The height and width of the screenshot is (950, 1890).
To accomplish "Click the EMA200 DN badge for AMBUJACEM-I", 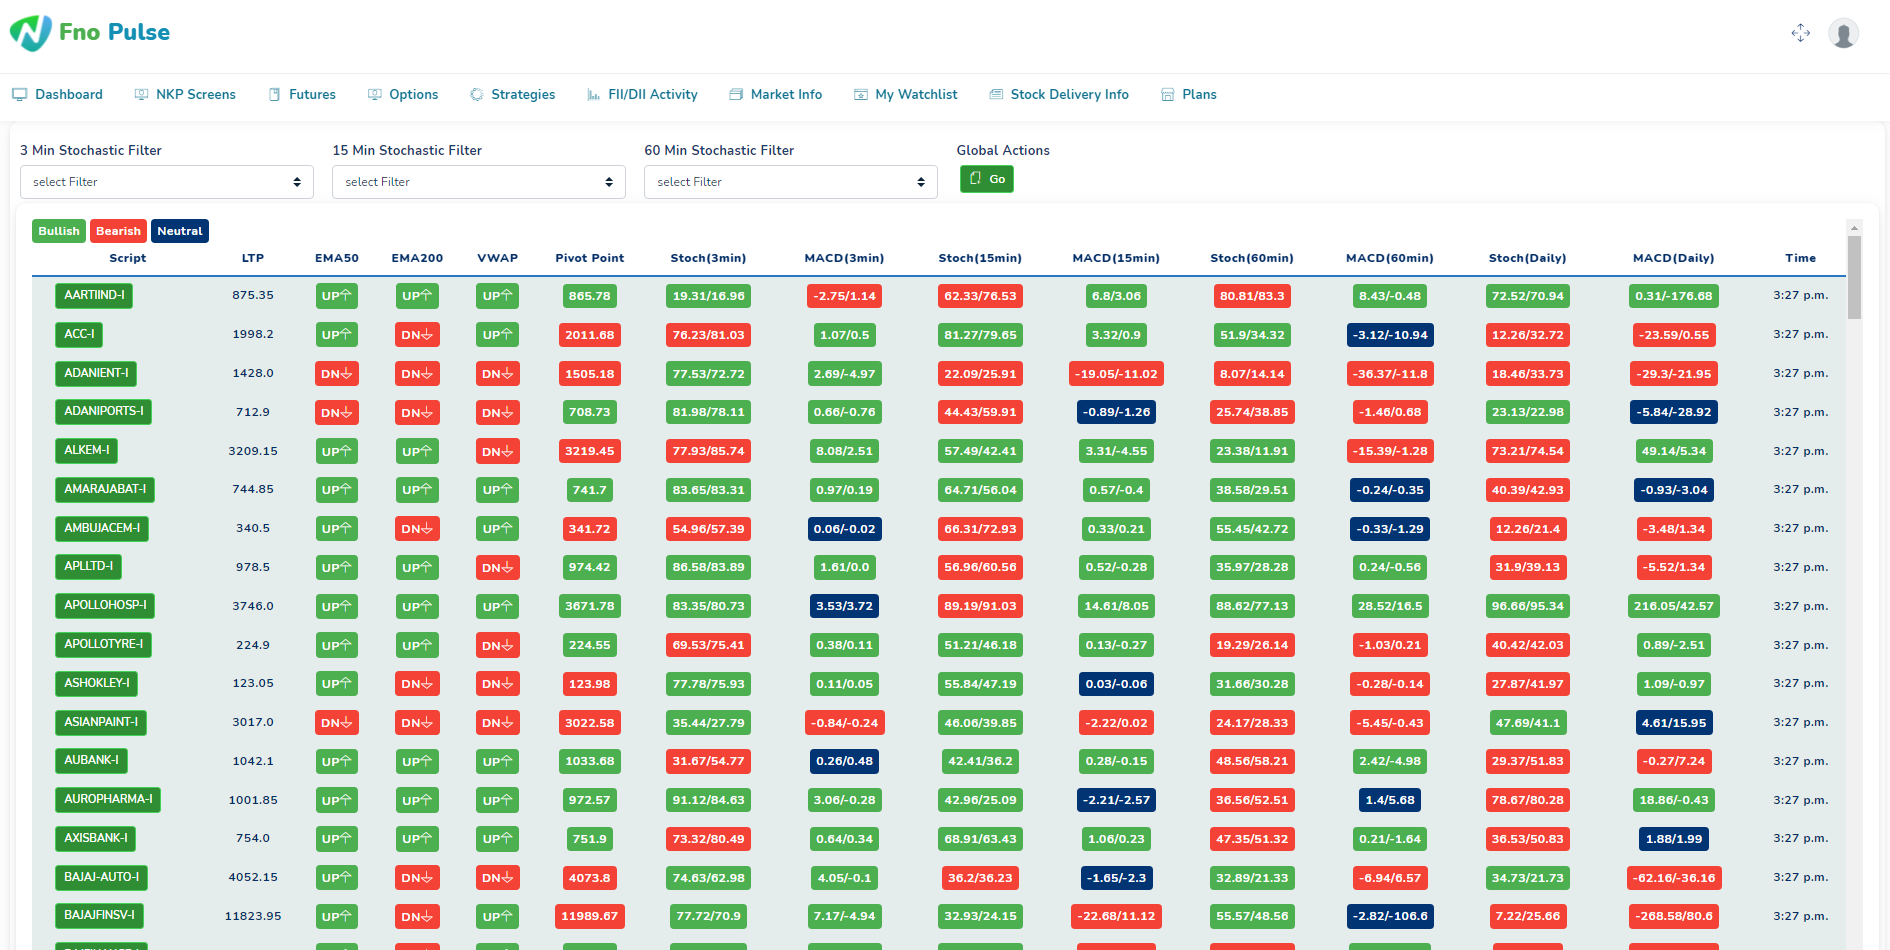I will coord(417,529).
